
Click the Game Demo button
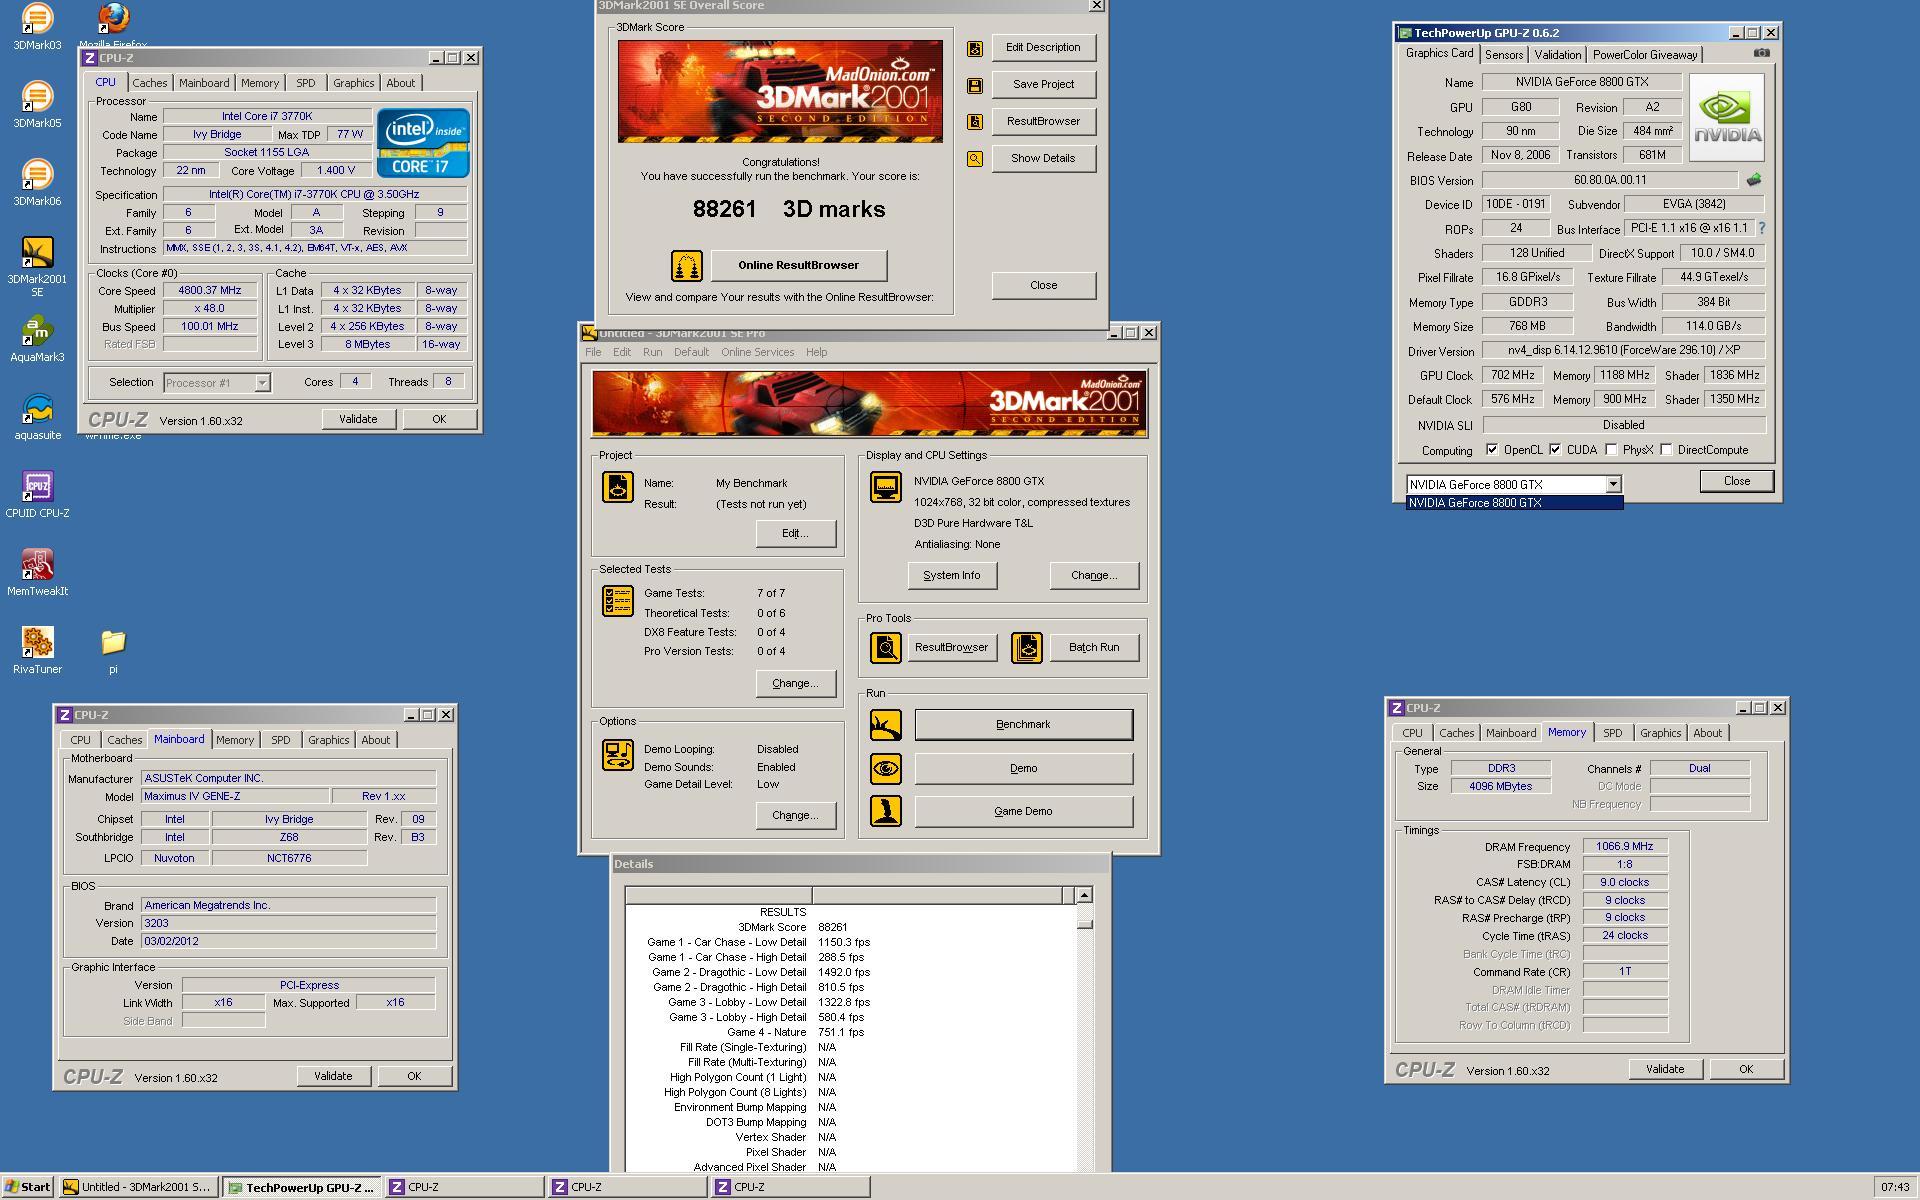(1023, 812)
